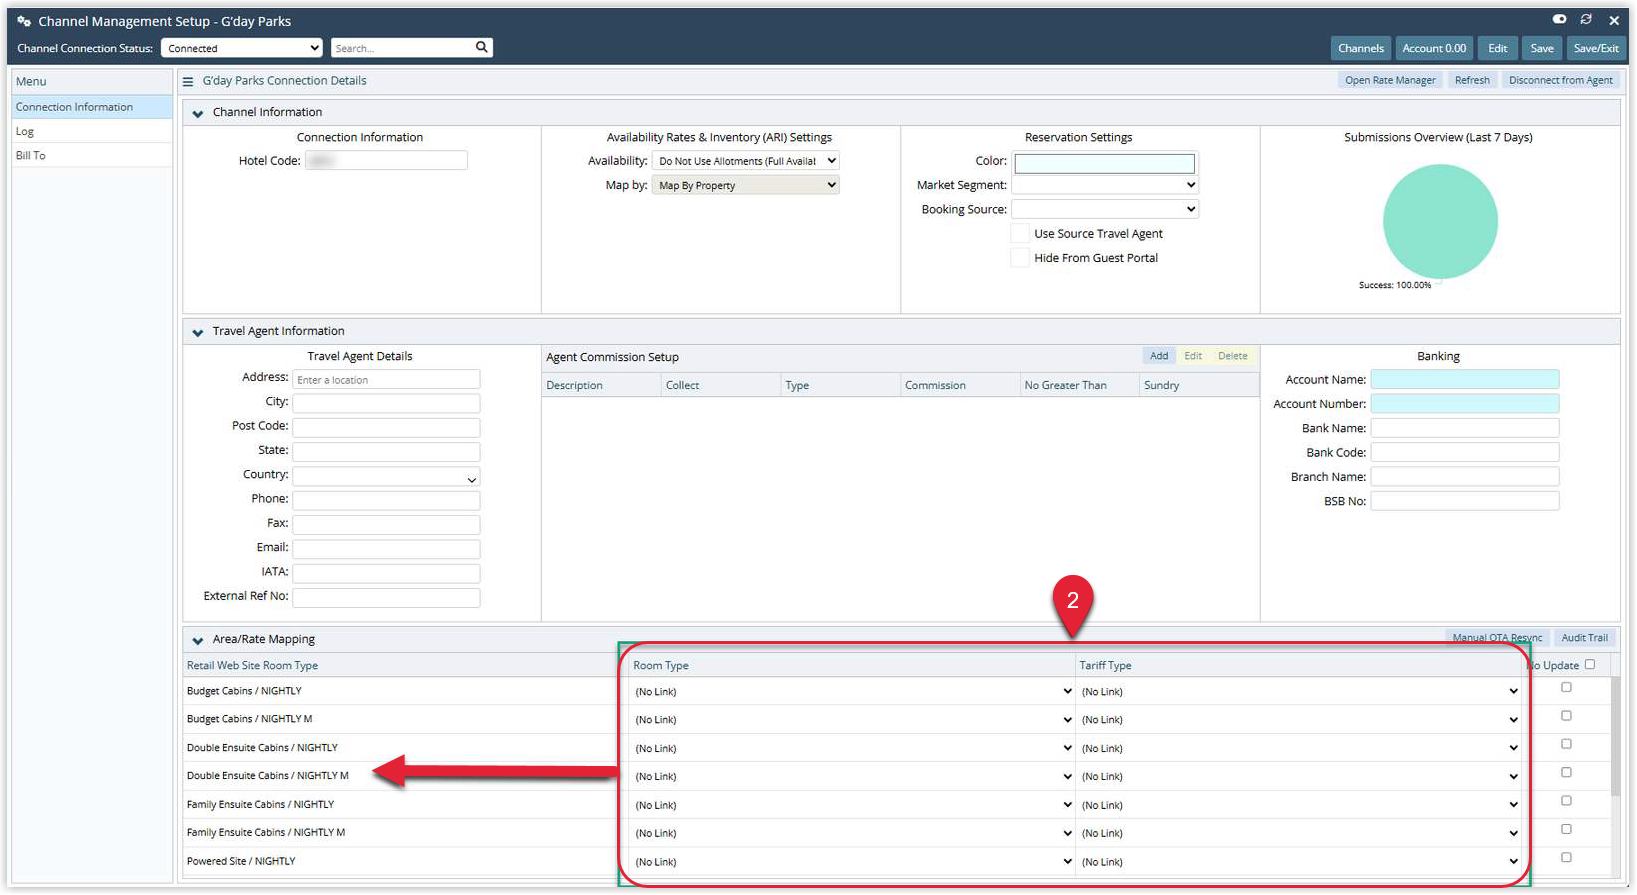Click the mapping list vertical scrollbar
Viewport: 1637px width, 895px height.
point(1615,736)
